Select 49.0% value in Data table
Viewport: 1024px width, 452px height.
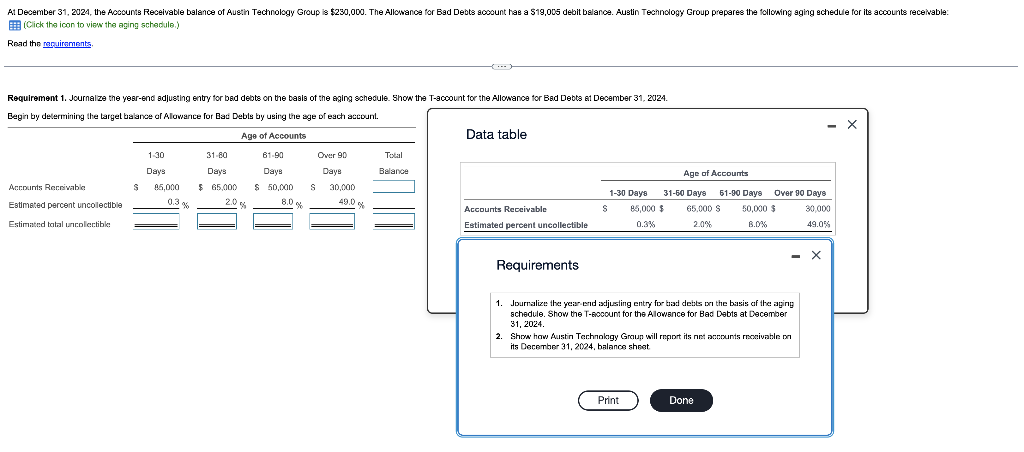[819, 225]
